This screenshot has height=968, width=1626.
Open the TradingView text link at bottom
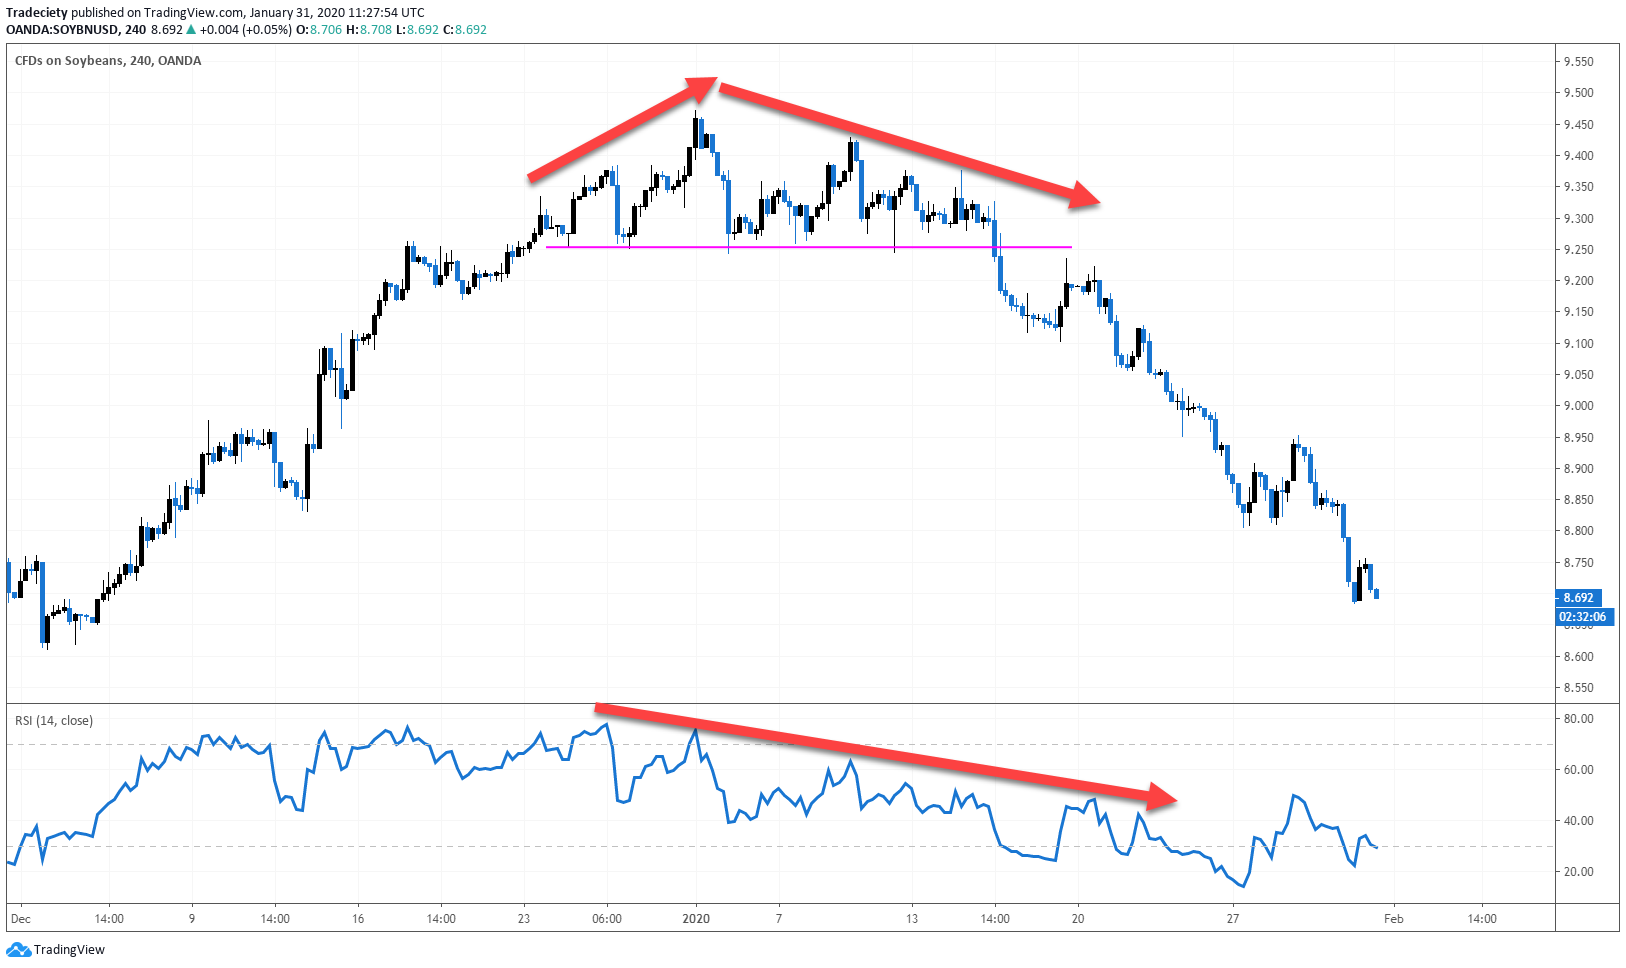69,949
